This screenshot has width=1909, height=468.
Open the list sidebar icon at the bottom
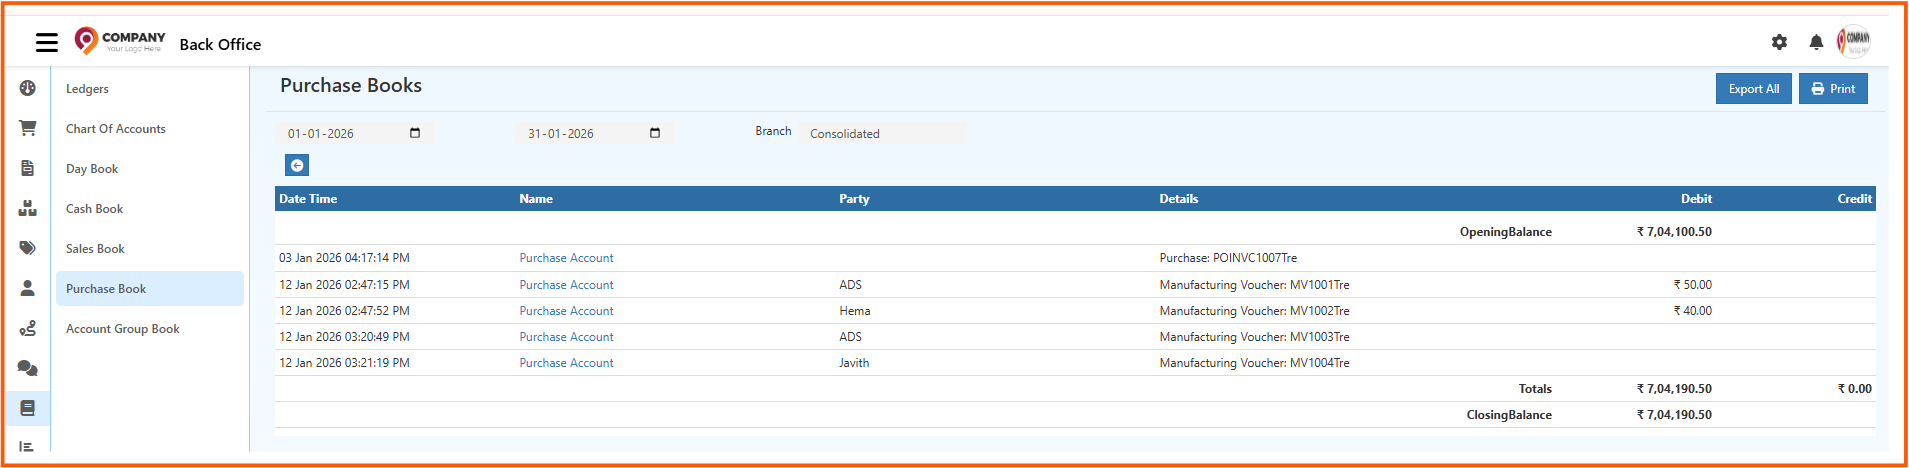point(27,446)
